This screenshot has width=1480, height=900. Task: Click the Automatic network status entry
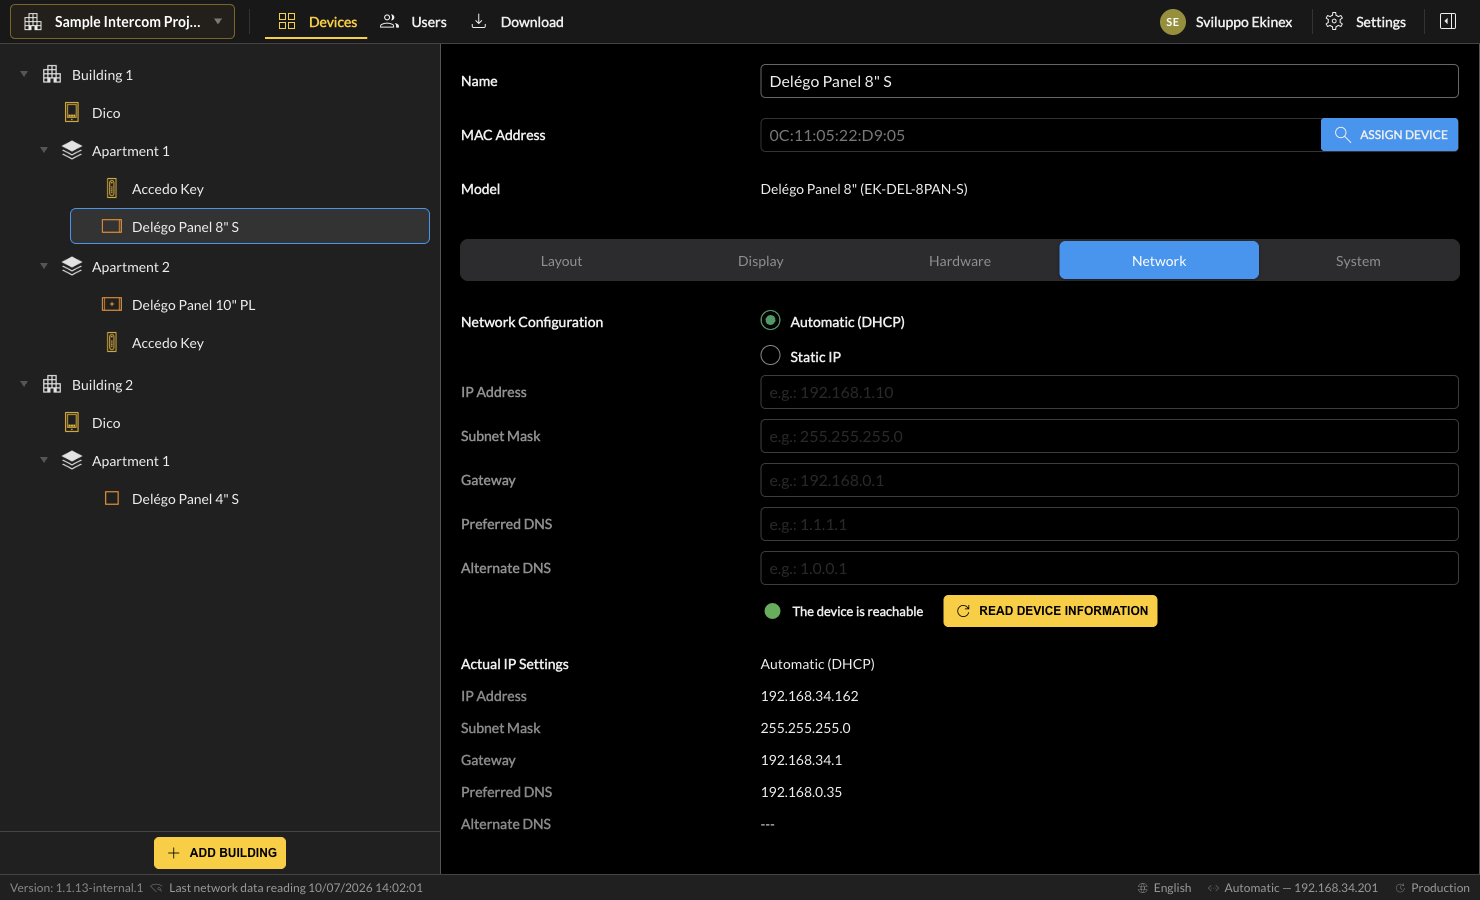pos(1292,888)
